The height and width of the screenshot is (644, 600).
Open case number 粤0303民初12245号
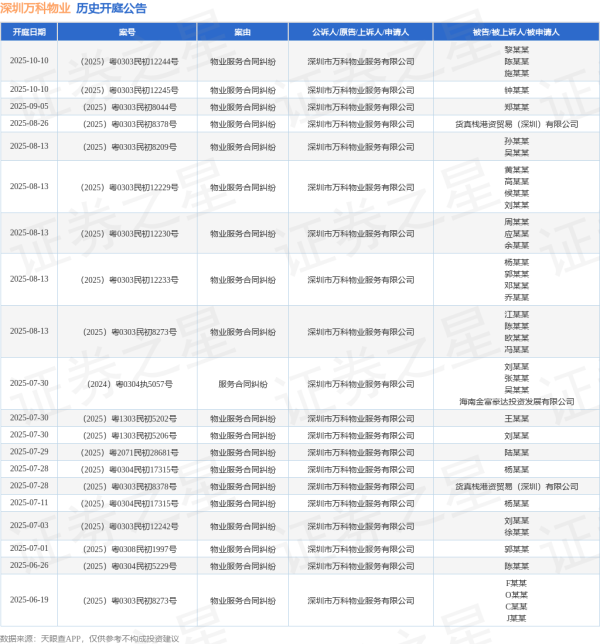[127, 90]
